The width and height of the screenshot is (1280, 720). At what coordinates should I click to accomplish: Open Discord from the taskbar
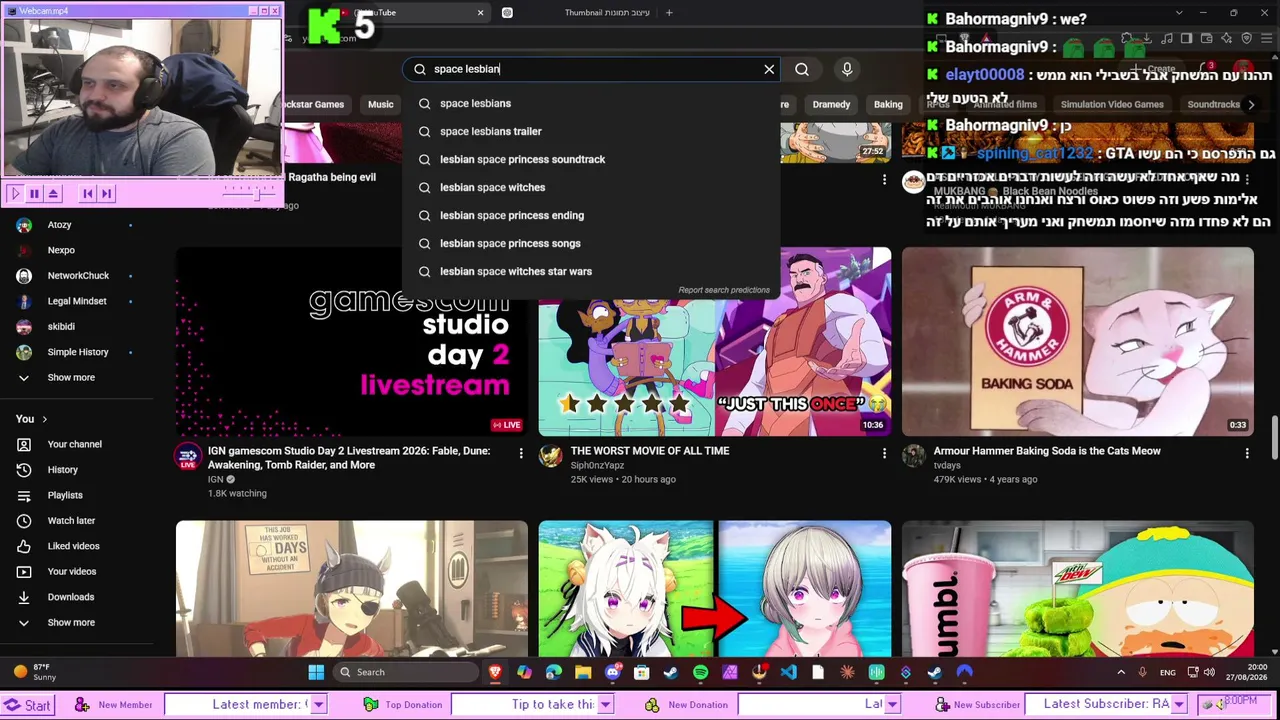pos(613,672)
